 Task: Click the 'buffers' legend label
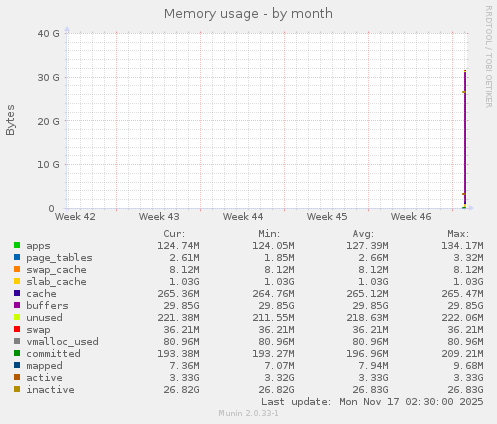coord(47,306)
